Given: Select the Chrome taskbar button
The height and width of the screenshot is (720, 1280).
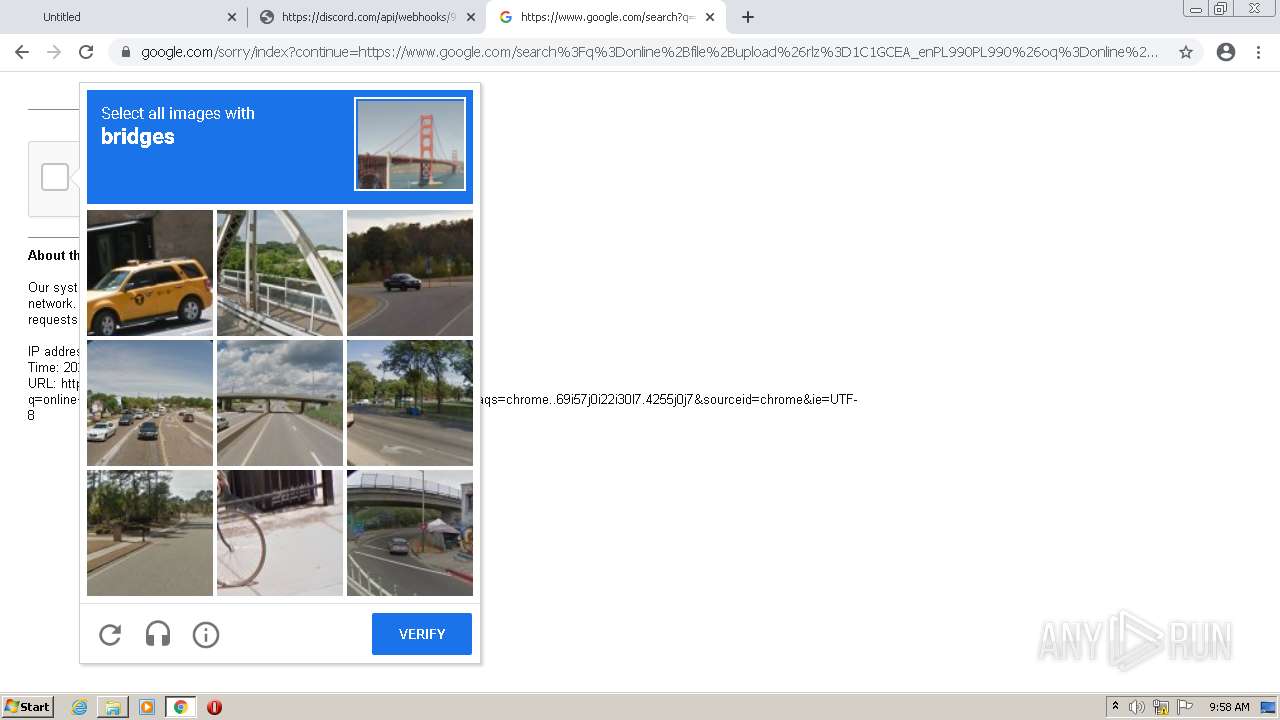Looking at the screenshot, I should [180, 707].
